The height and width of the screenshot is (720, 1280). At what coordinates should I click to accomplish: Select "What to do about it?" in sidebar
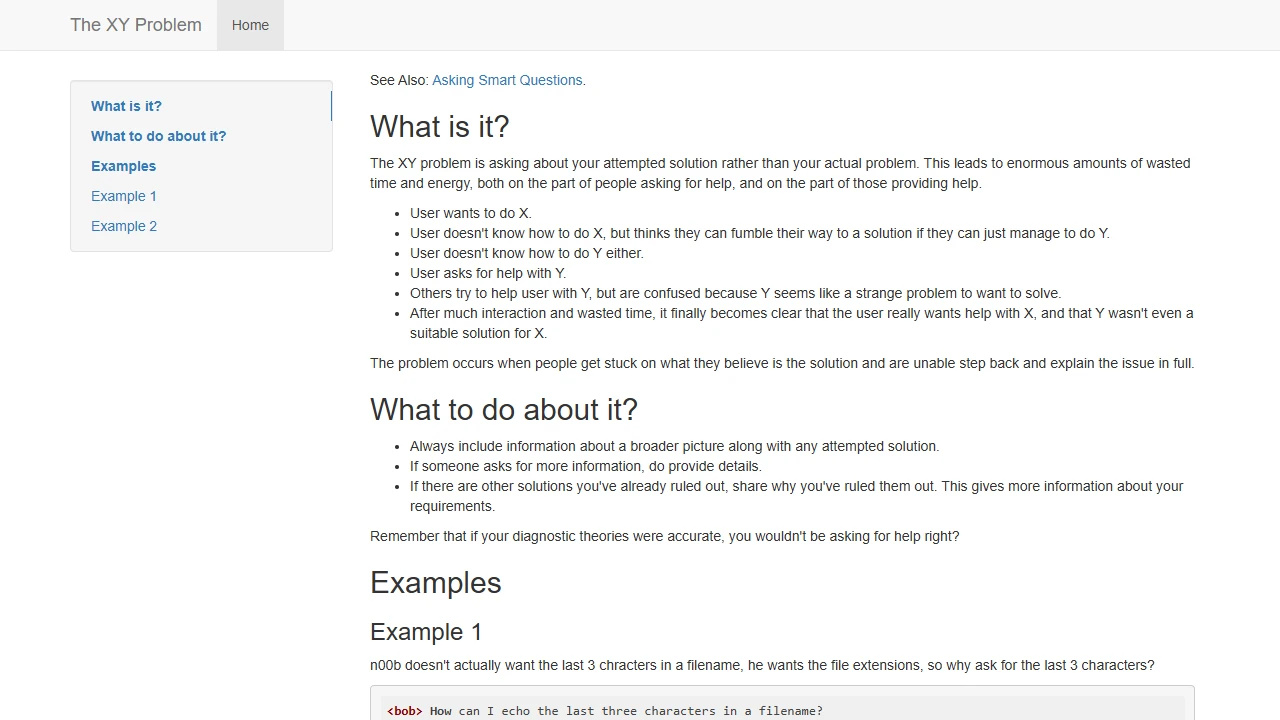tap(158, 136)
